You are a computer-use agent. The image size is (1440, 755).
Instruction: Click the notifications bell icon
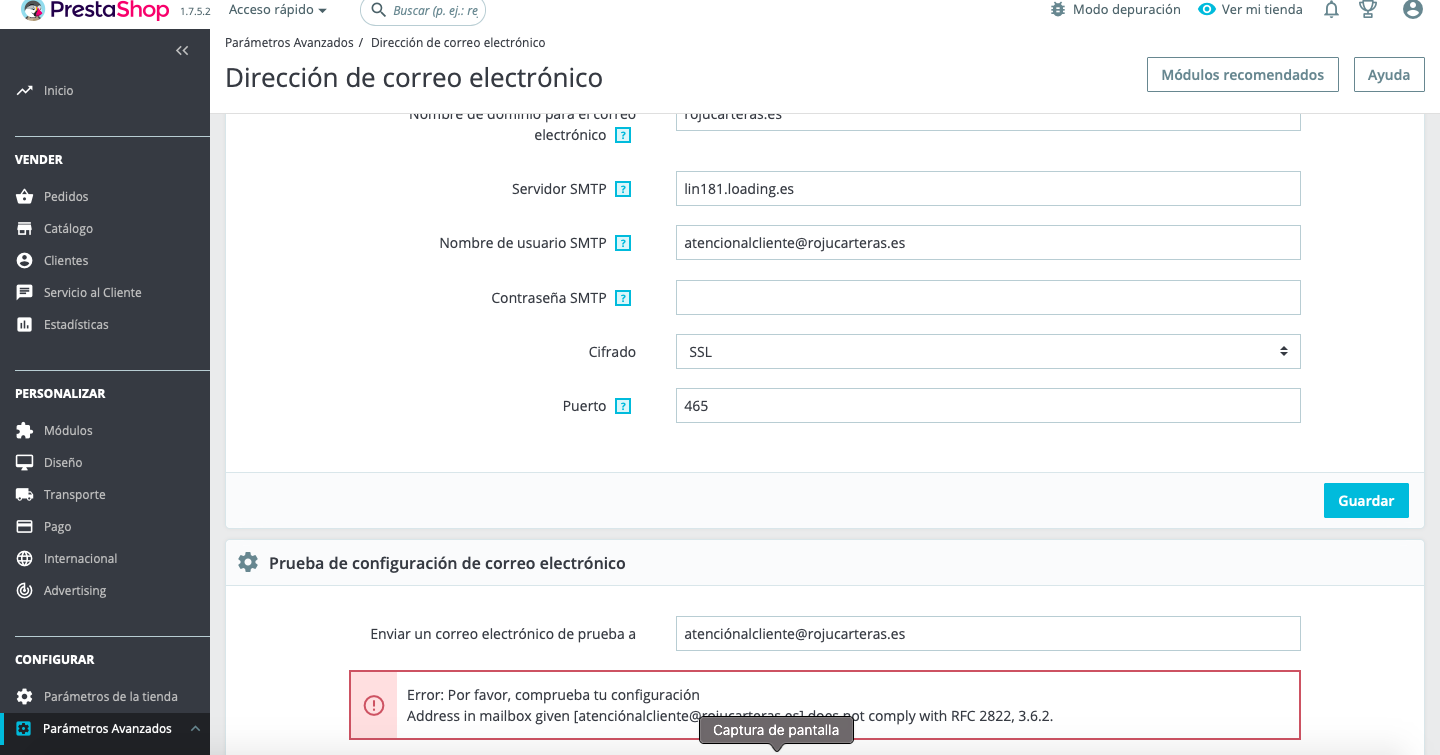pyautogui.click(x=1331, y=10)
